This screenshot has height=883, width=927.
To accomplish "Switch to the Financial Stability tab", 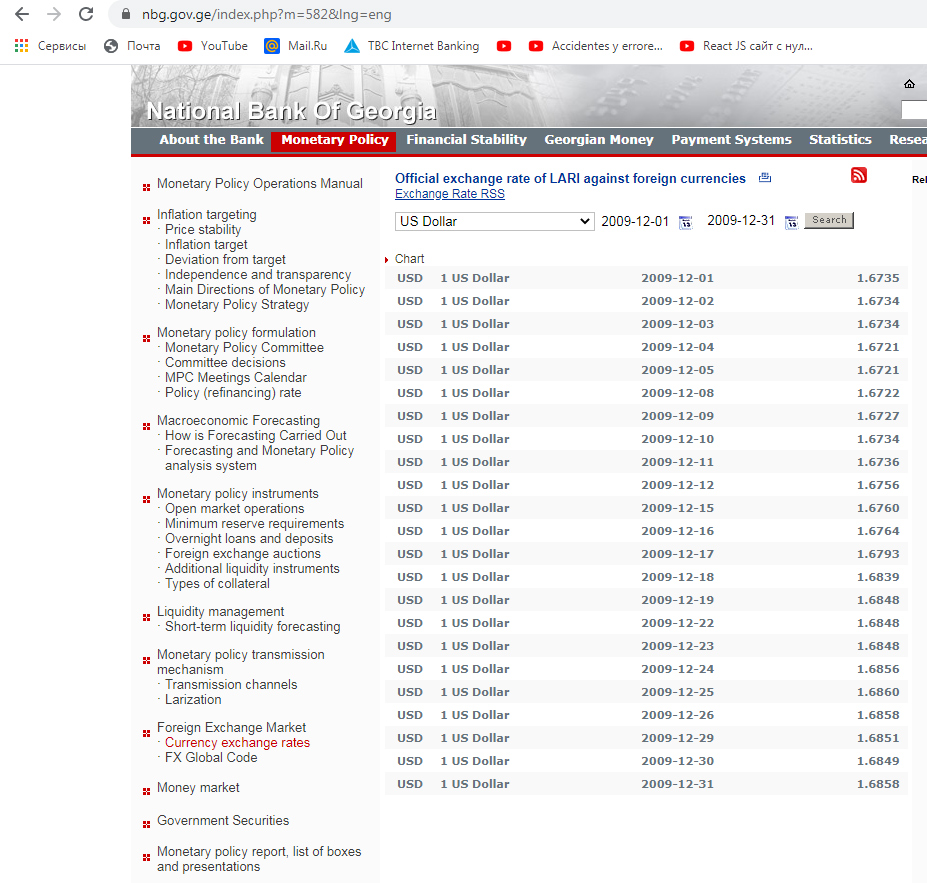I will pyautogui.click(x=466, y=140).
